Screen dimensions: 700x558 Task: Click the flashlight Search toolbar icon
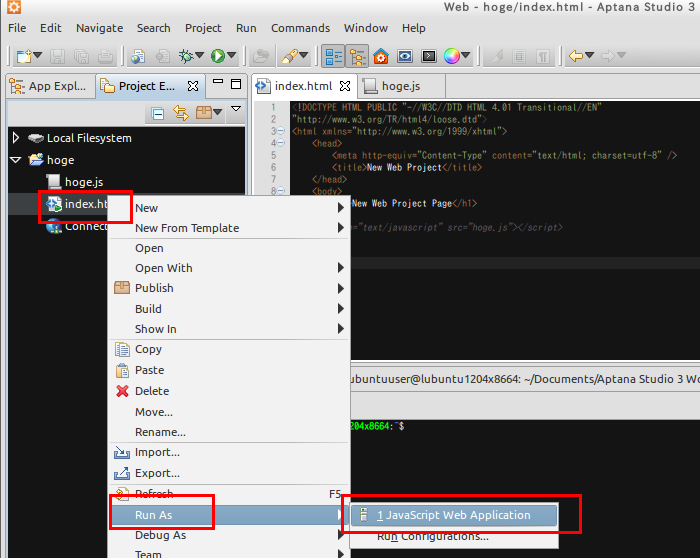point(289,56)
